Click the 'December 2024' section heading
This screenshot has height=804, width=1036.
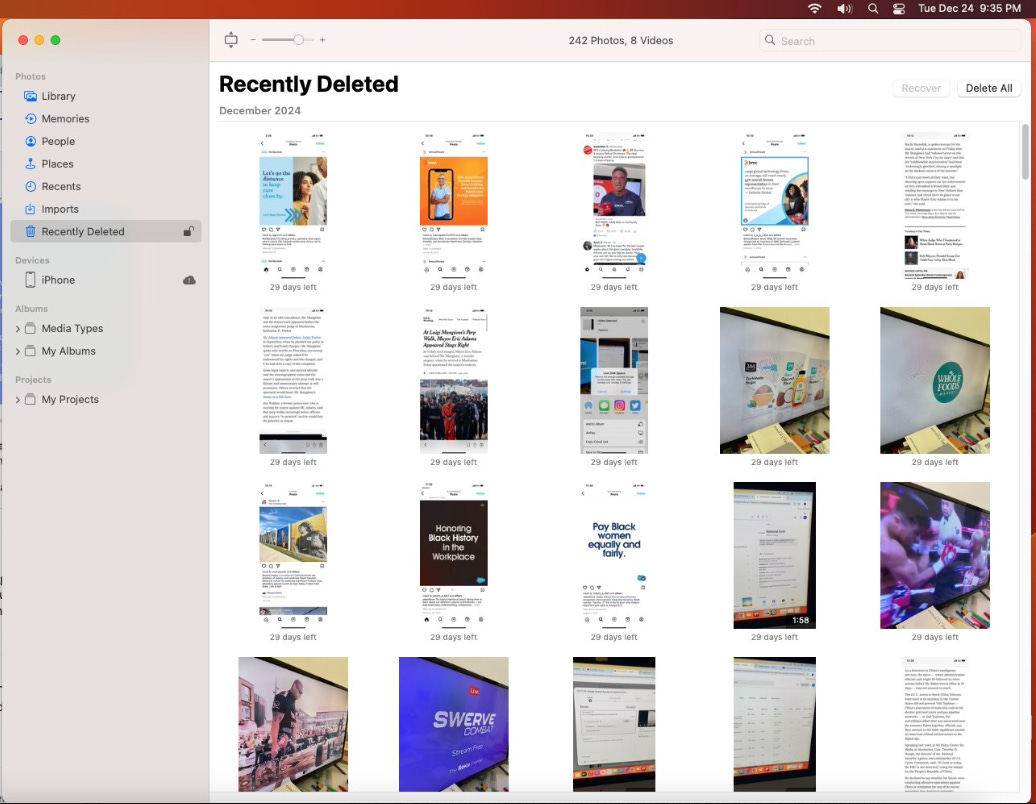(x=260, y=111)
